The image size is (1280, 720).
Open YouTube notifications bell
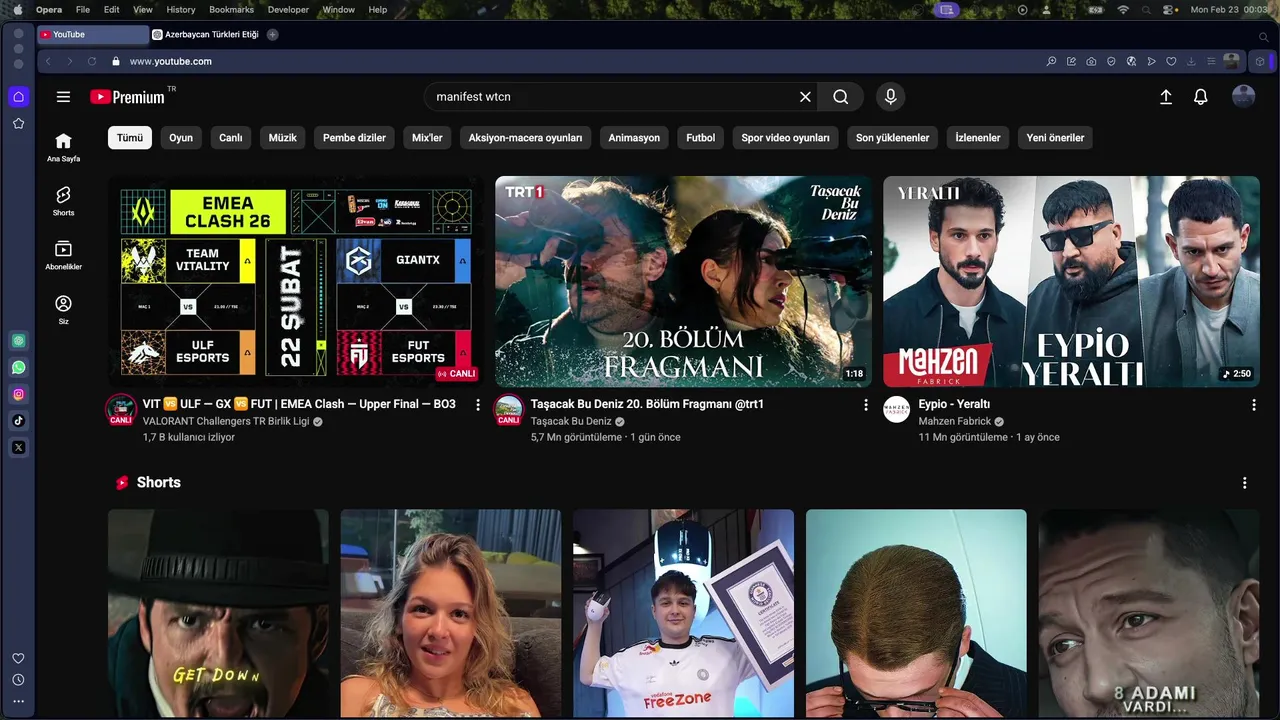(1201, 97)
